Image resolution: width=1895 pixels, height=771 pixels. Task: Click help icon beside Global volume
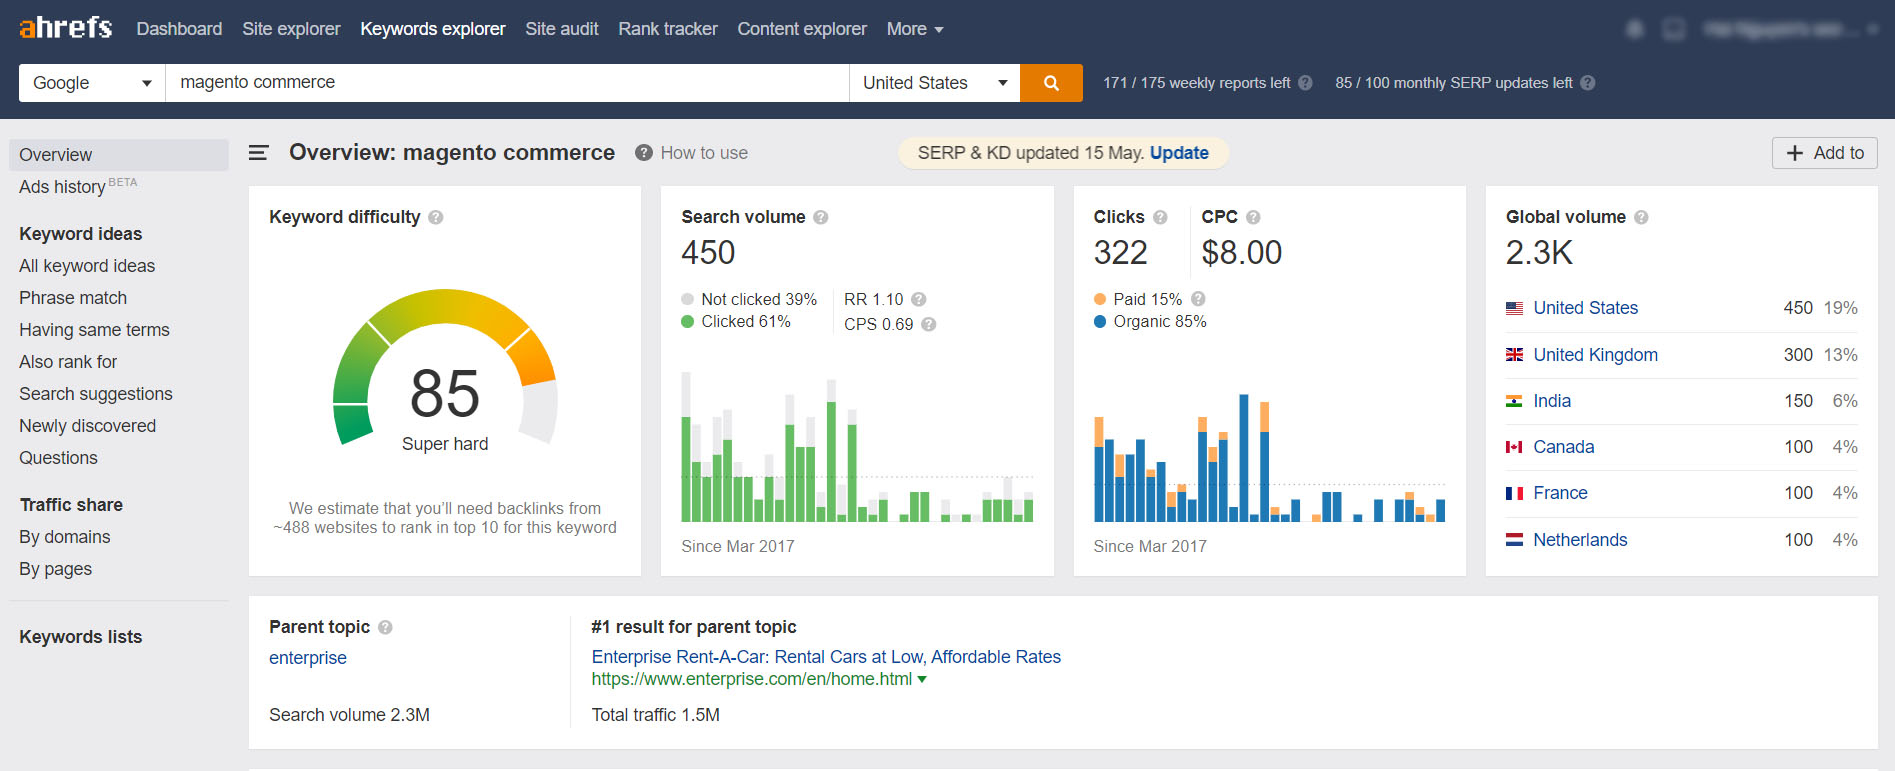point(1641,217)
